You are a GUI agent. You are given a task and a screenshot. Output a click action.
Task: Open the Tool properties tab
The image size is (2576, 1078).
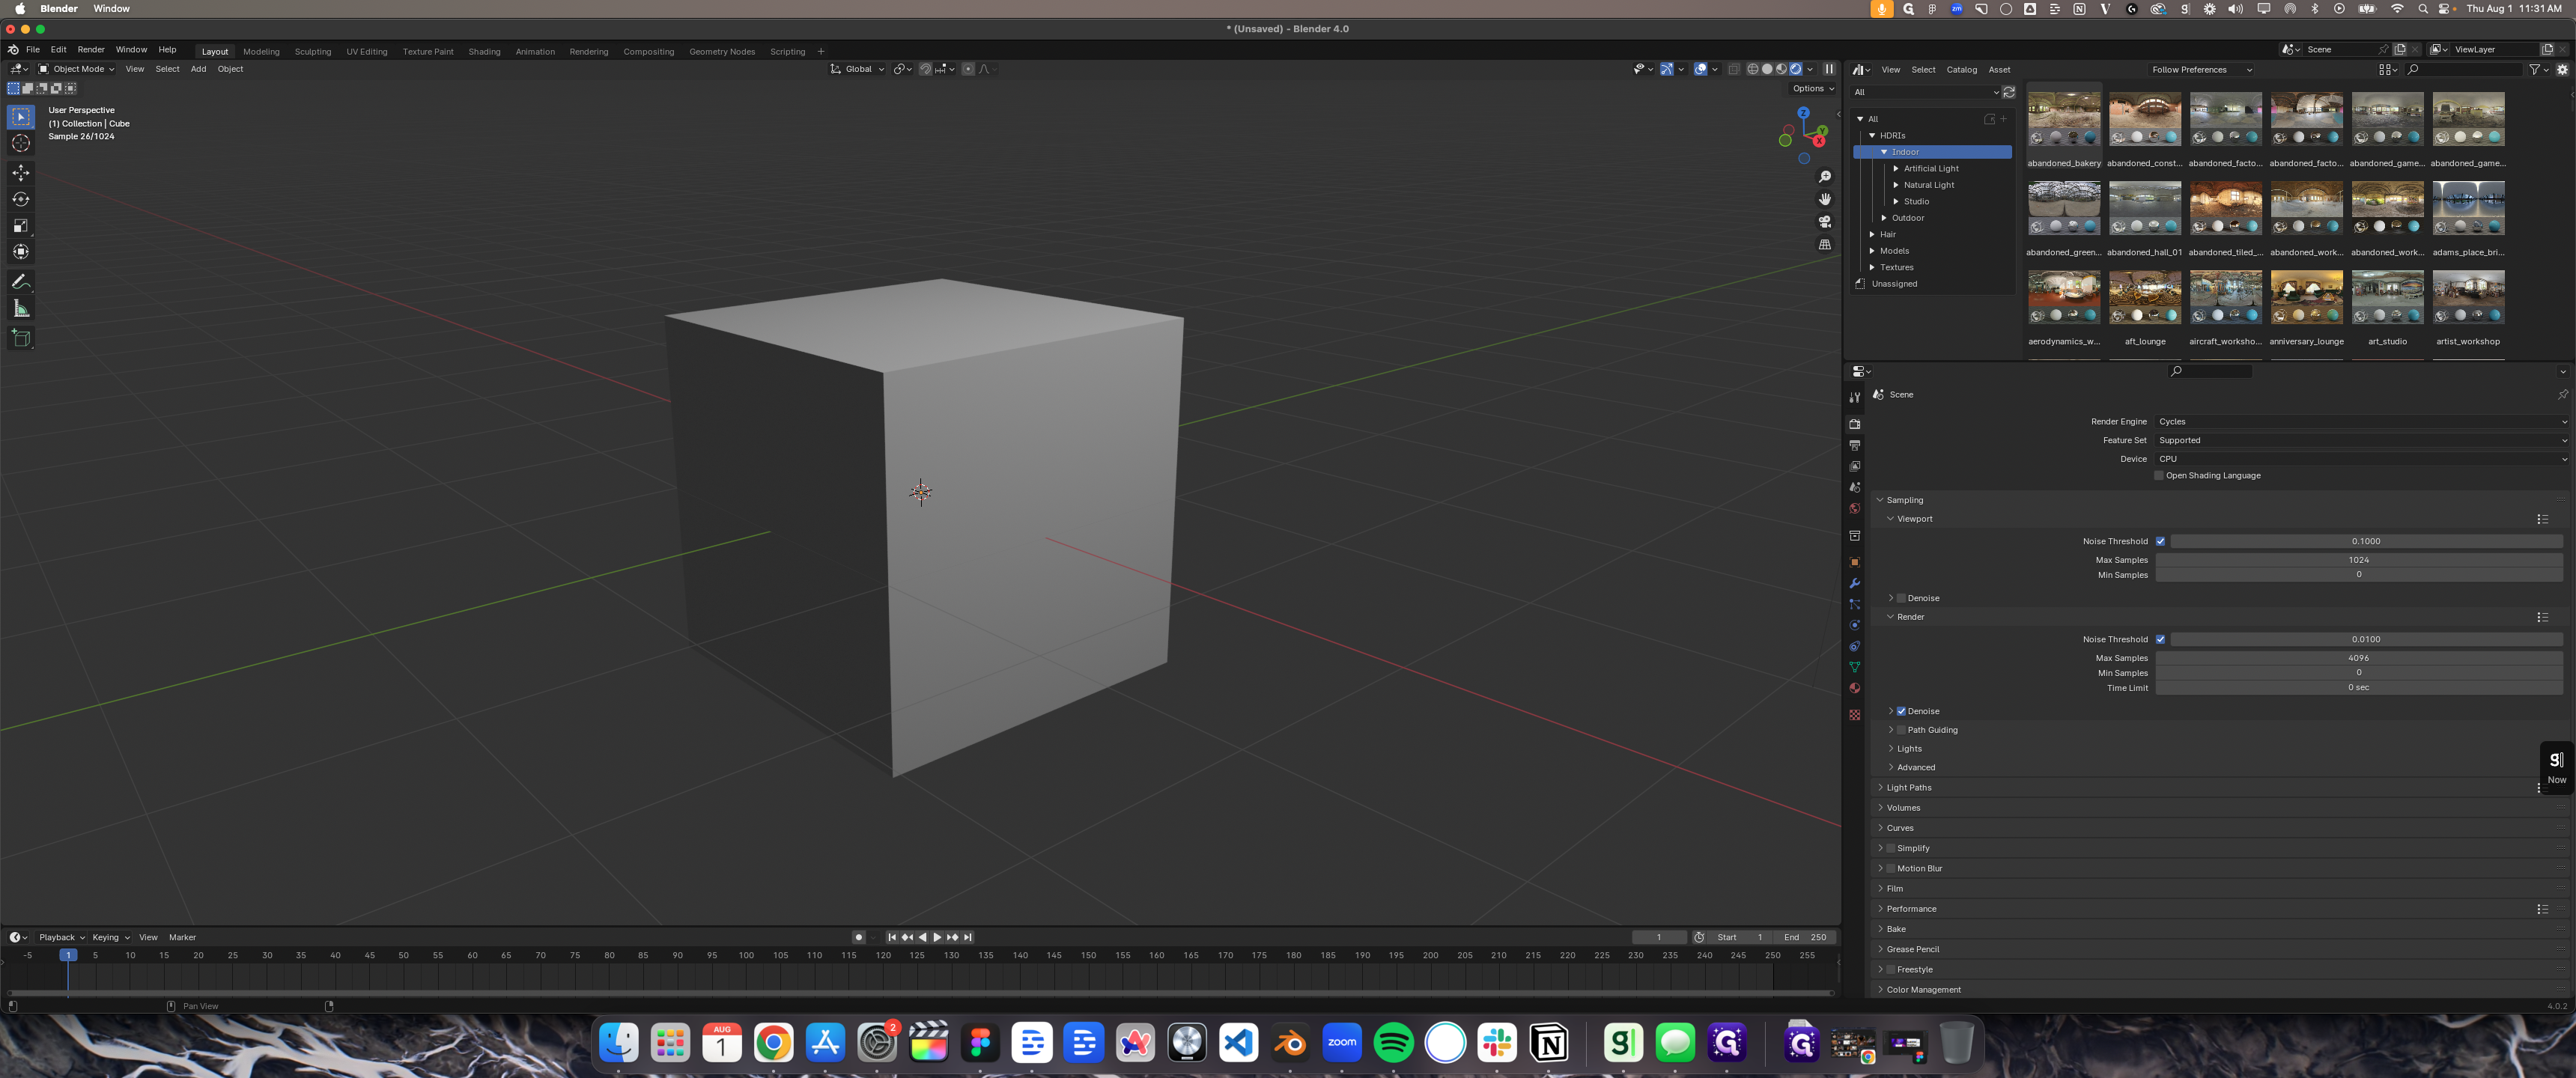1854,397
